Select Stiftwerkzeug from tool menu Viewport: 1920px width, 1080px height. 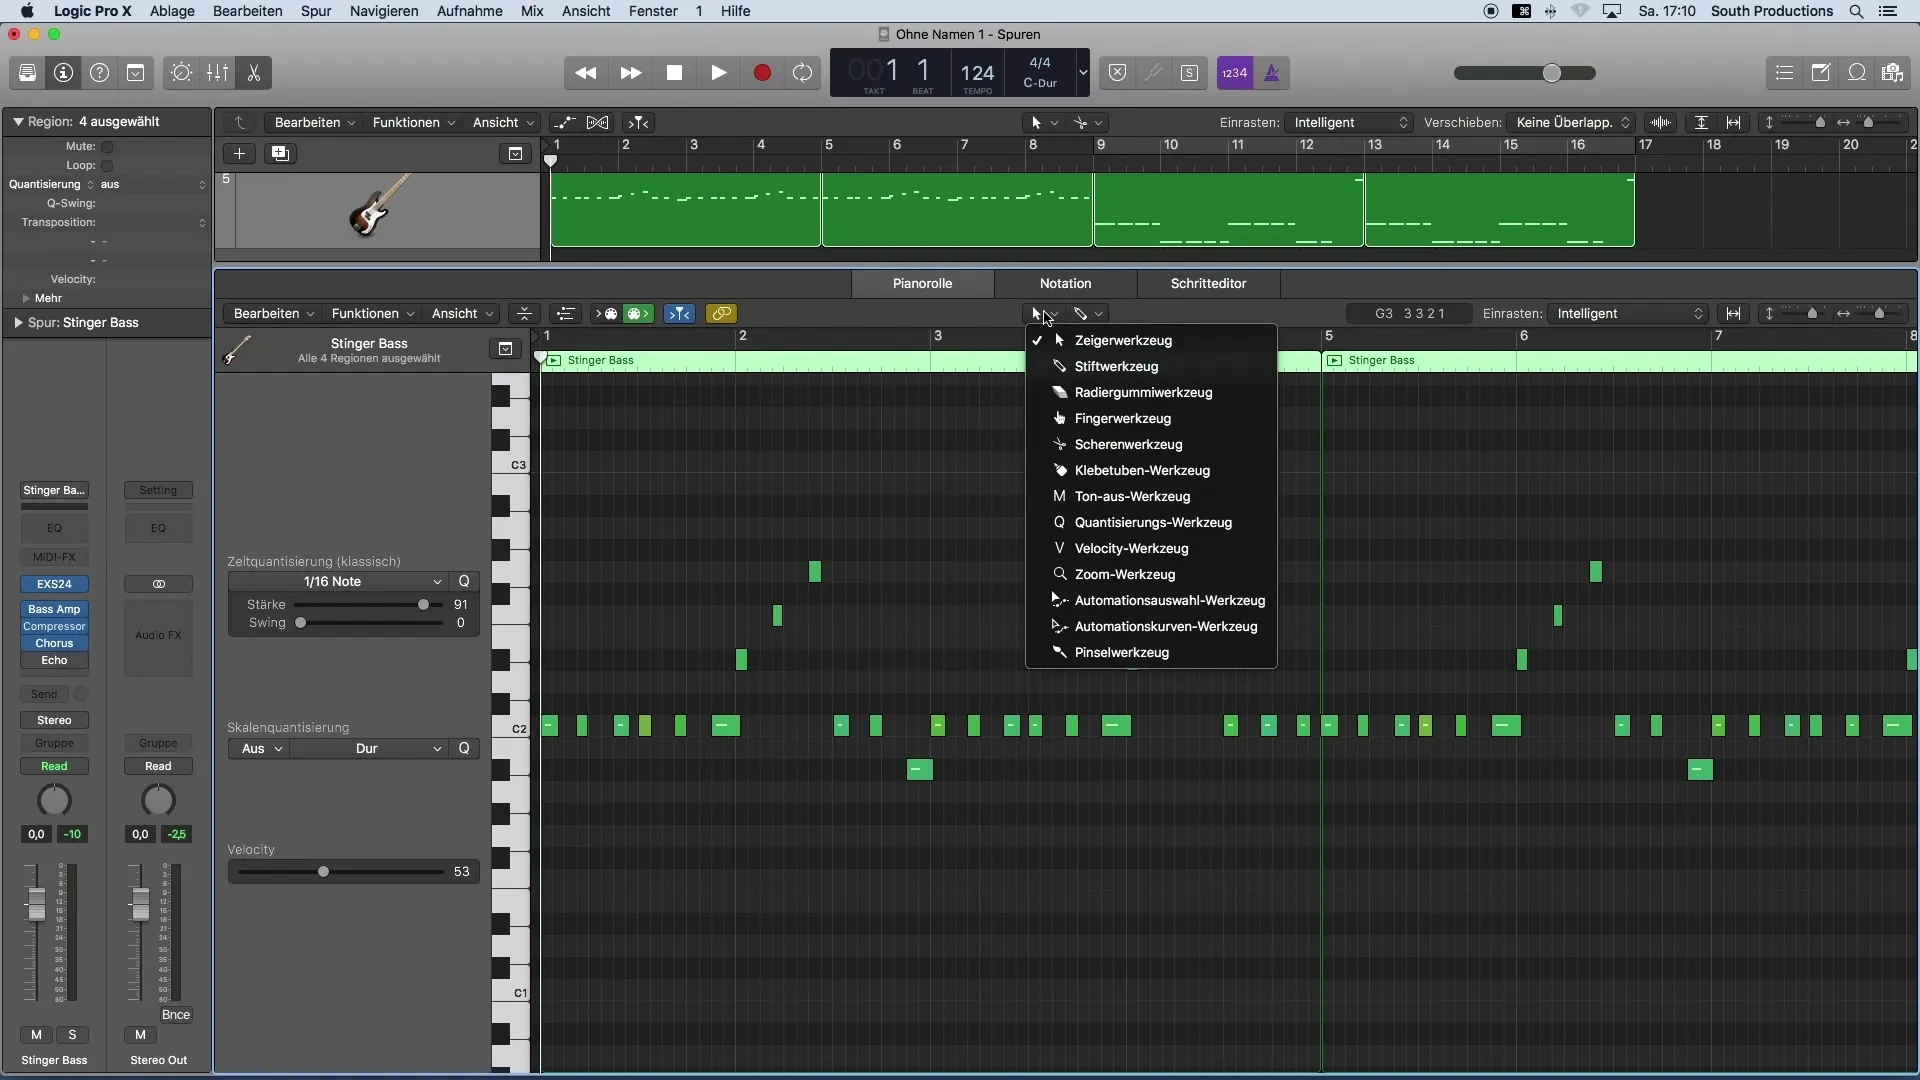(x=1151, y=366)
